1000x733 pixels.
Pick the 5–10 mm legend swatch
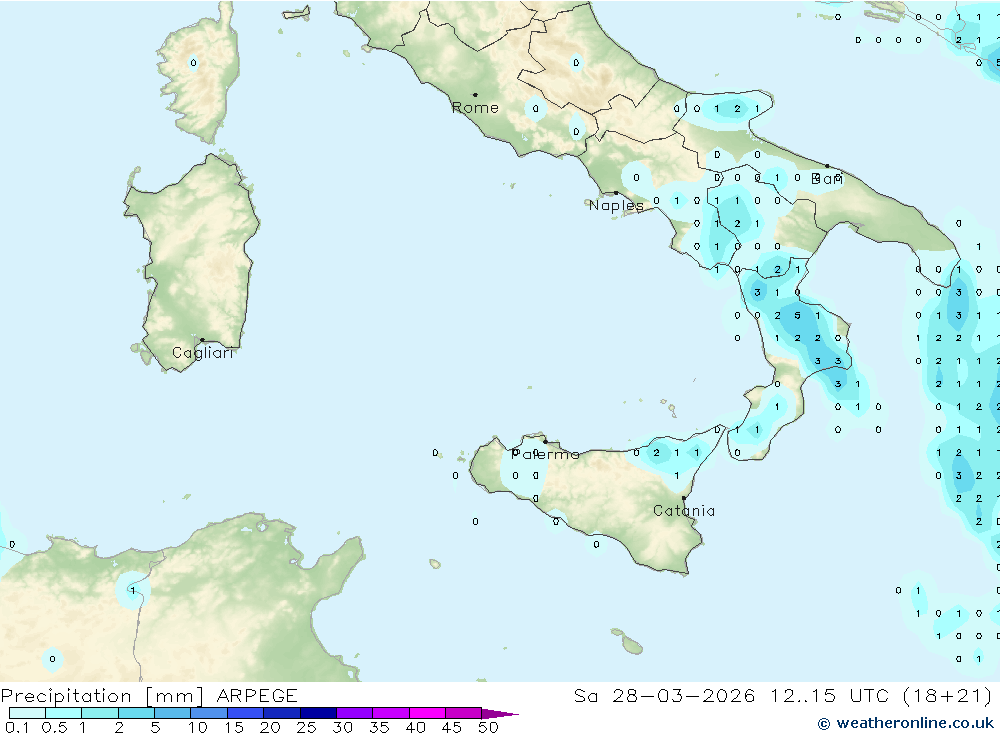pyautogui.click(x=172, y=713)
